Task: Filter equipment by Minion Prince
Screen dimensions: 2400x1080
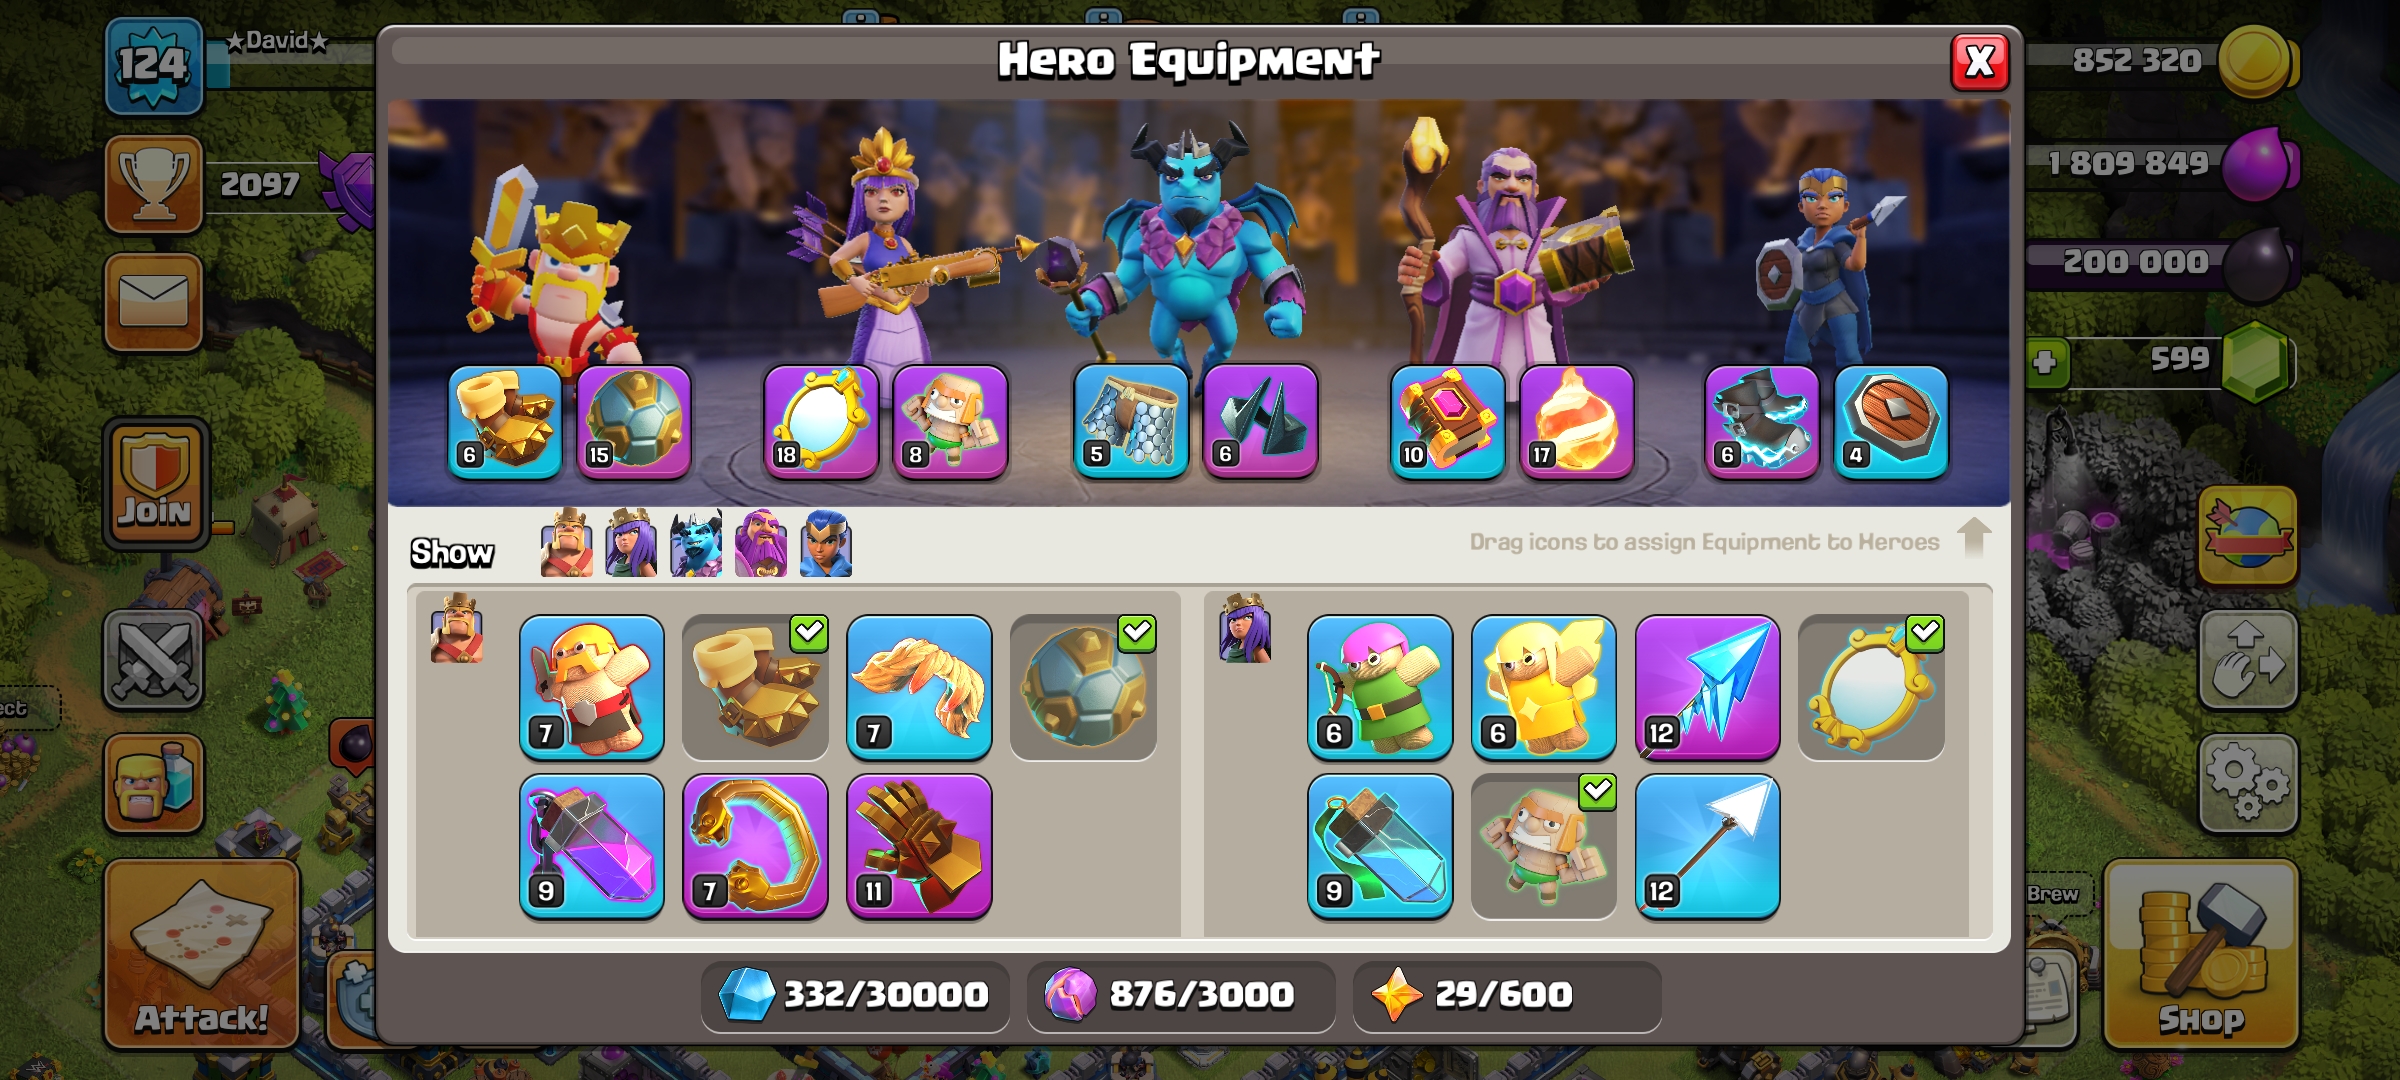Action: 696,543
